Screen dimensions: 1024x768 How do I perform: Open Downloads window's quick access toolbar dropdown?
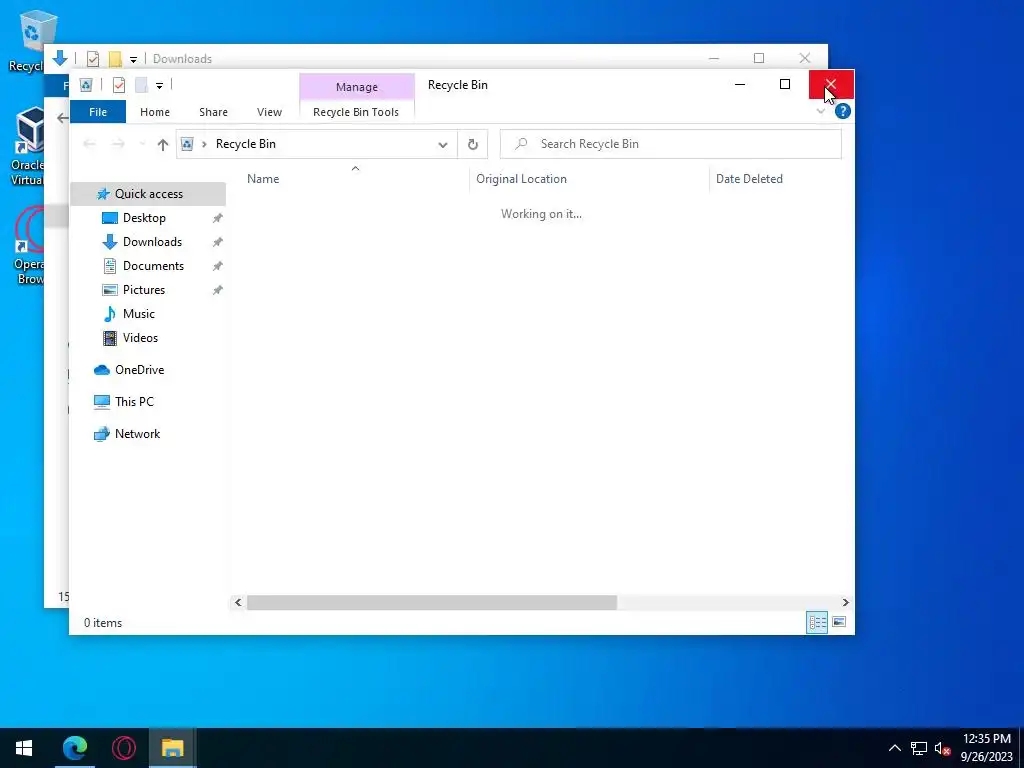coord(133,60)
